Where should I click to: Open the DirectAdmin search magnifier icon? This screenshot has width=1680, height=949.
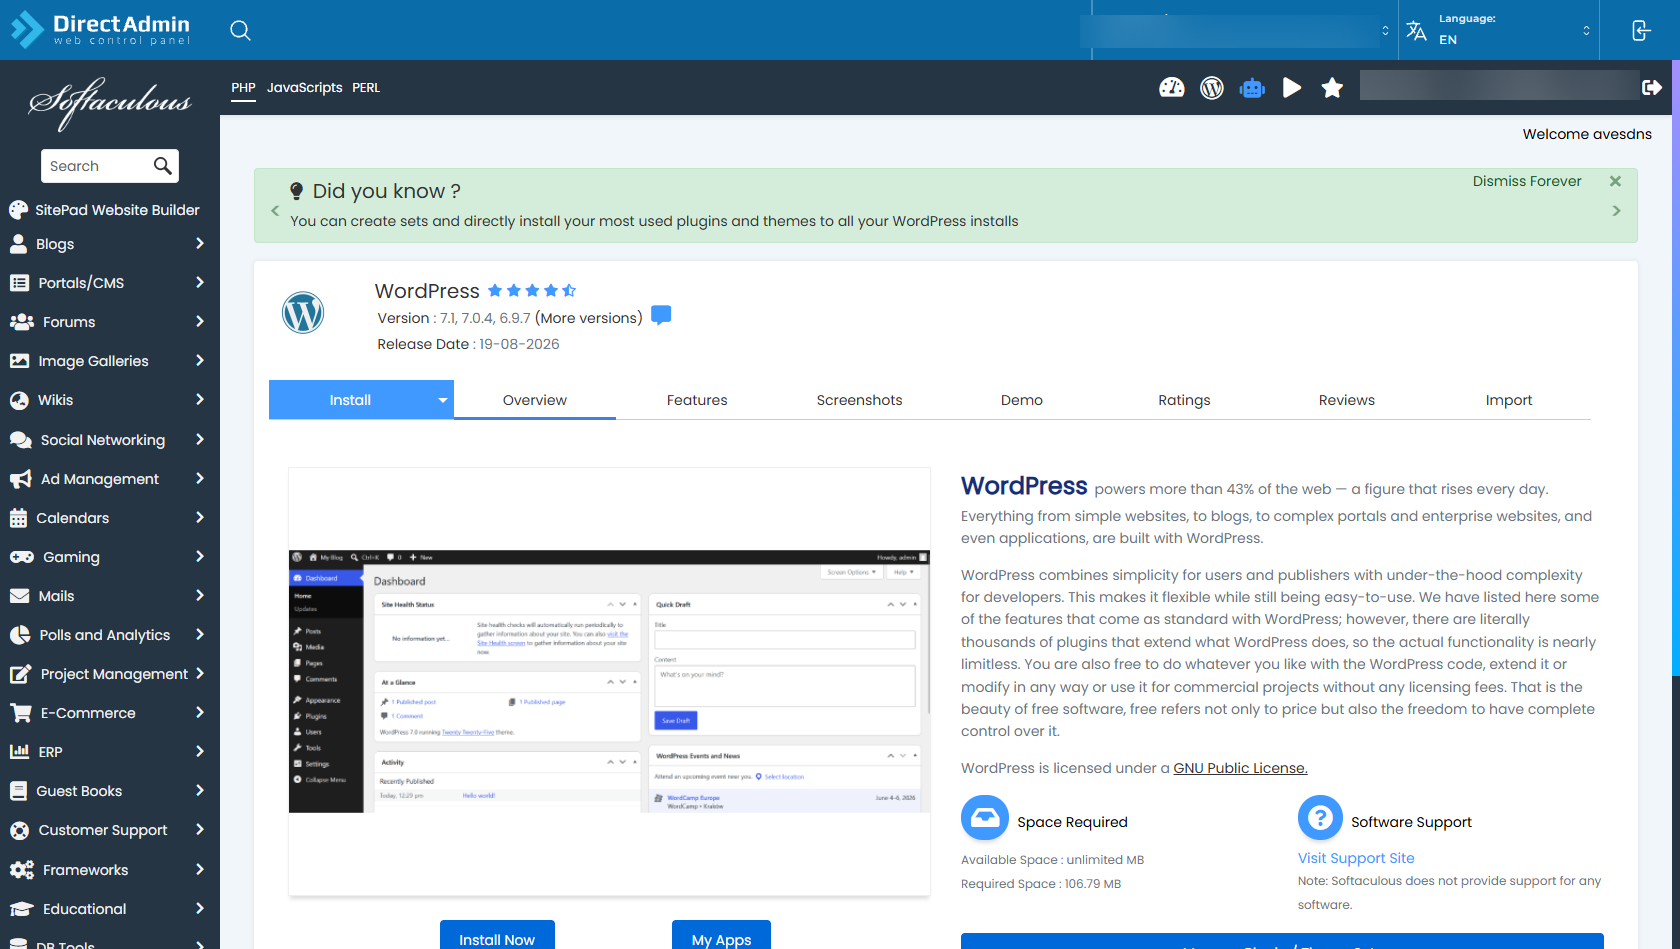tap(240, 30)
